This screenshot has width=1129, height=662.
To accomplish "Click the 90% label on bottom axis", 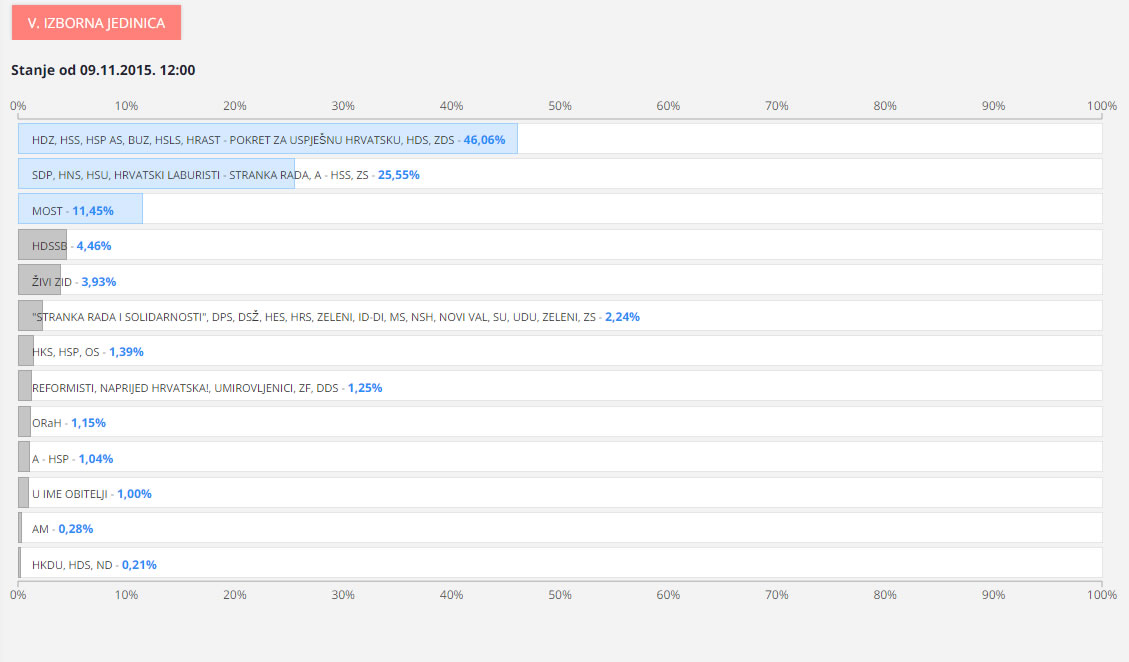I will click(x=993, y=595).
